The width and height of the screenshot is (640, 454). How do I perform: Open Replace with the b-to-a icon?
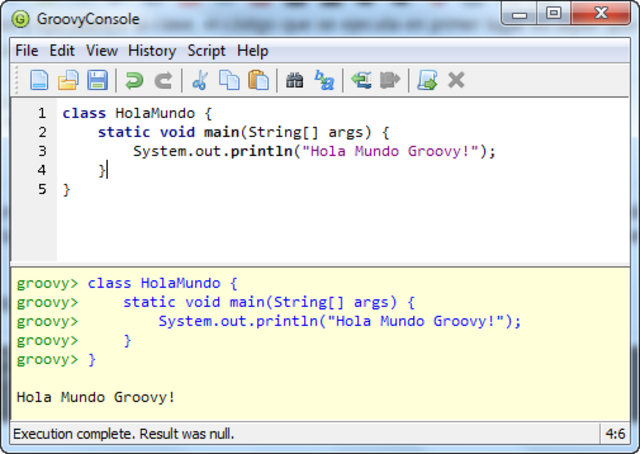pyautogui.click(x=324, y=80)
